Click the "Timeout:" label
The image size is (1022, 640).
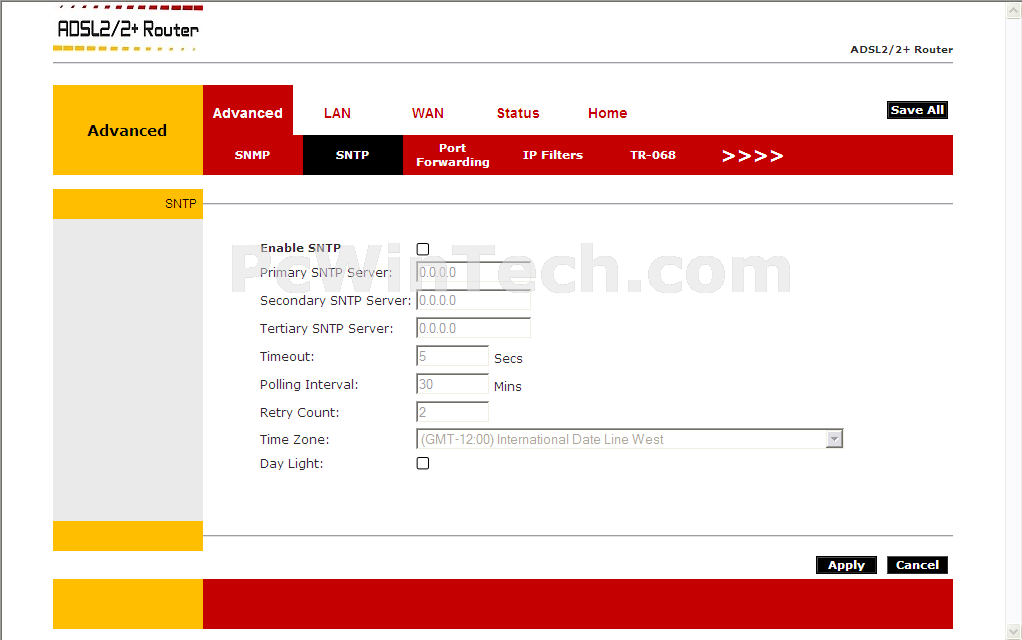tap(287, 357)
